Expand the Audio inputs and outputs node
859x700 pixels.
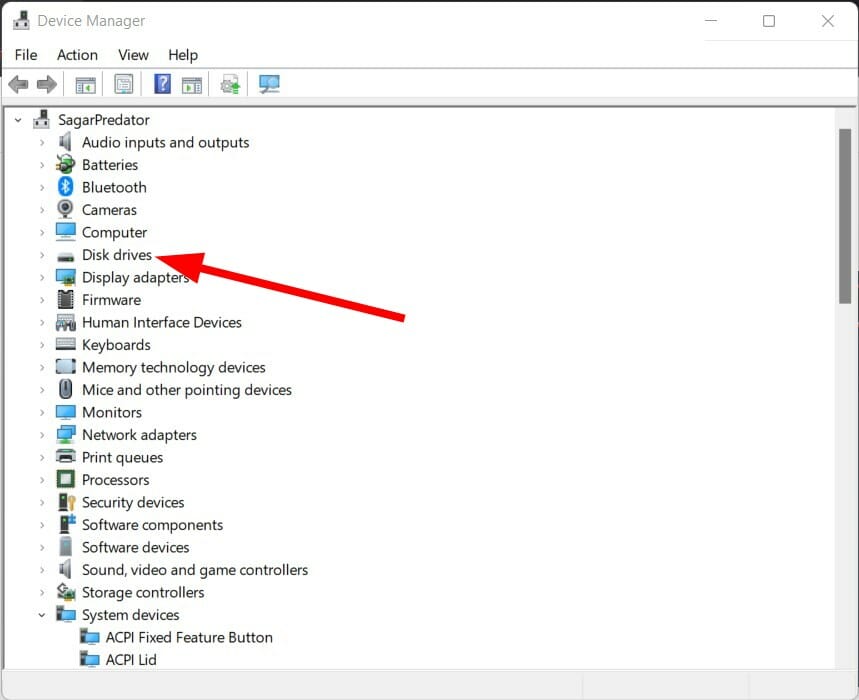42,142
